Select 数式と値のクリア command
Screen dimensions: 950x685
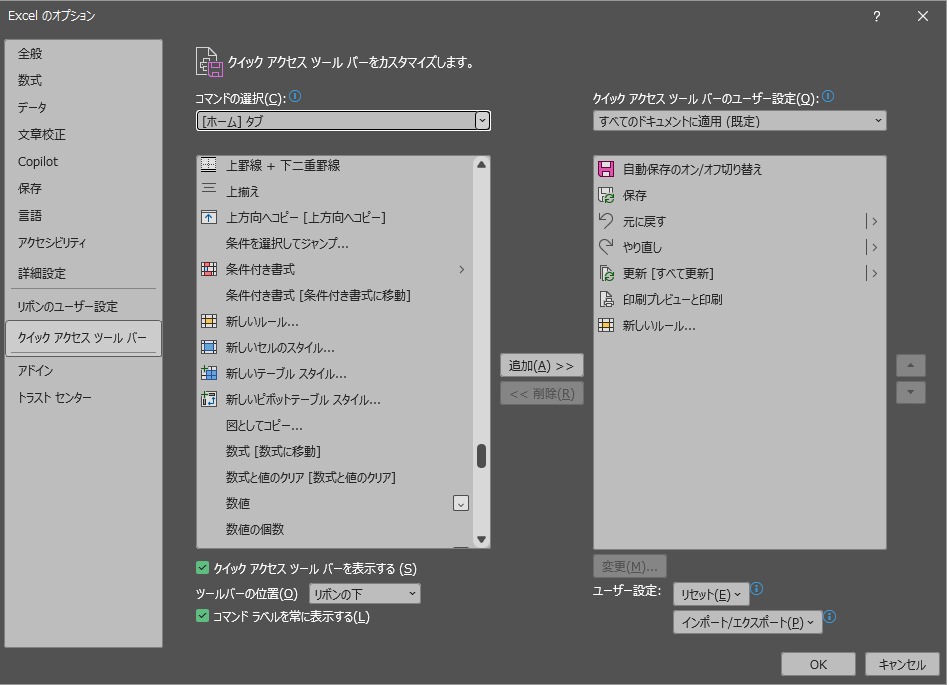(335, 477)
